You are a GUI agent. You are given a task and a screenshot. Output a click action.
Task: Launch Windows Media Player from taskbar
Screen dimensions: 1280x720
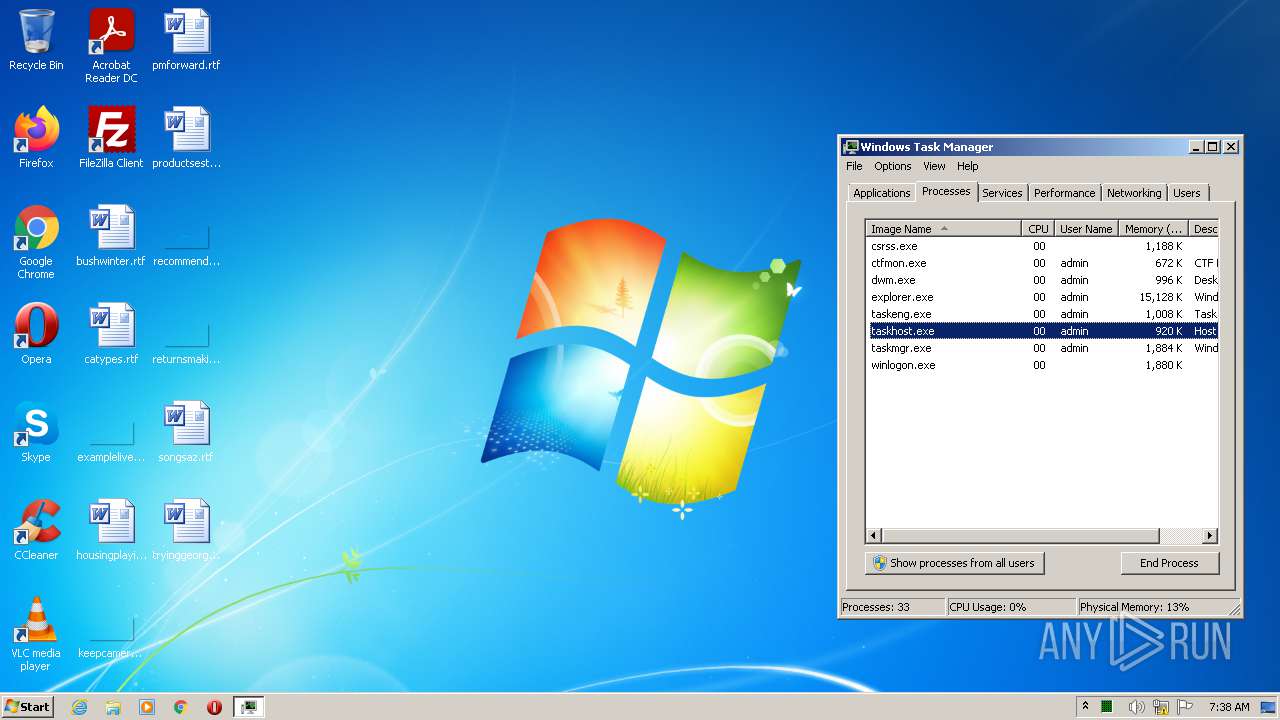pos(147,707)
